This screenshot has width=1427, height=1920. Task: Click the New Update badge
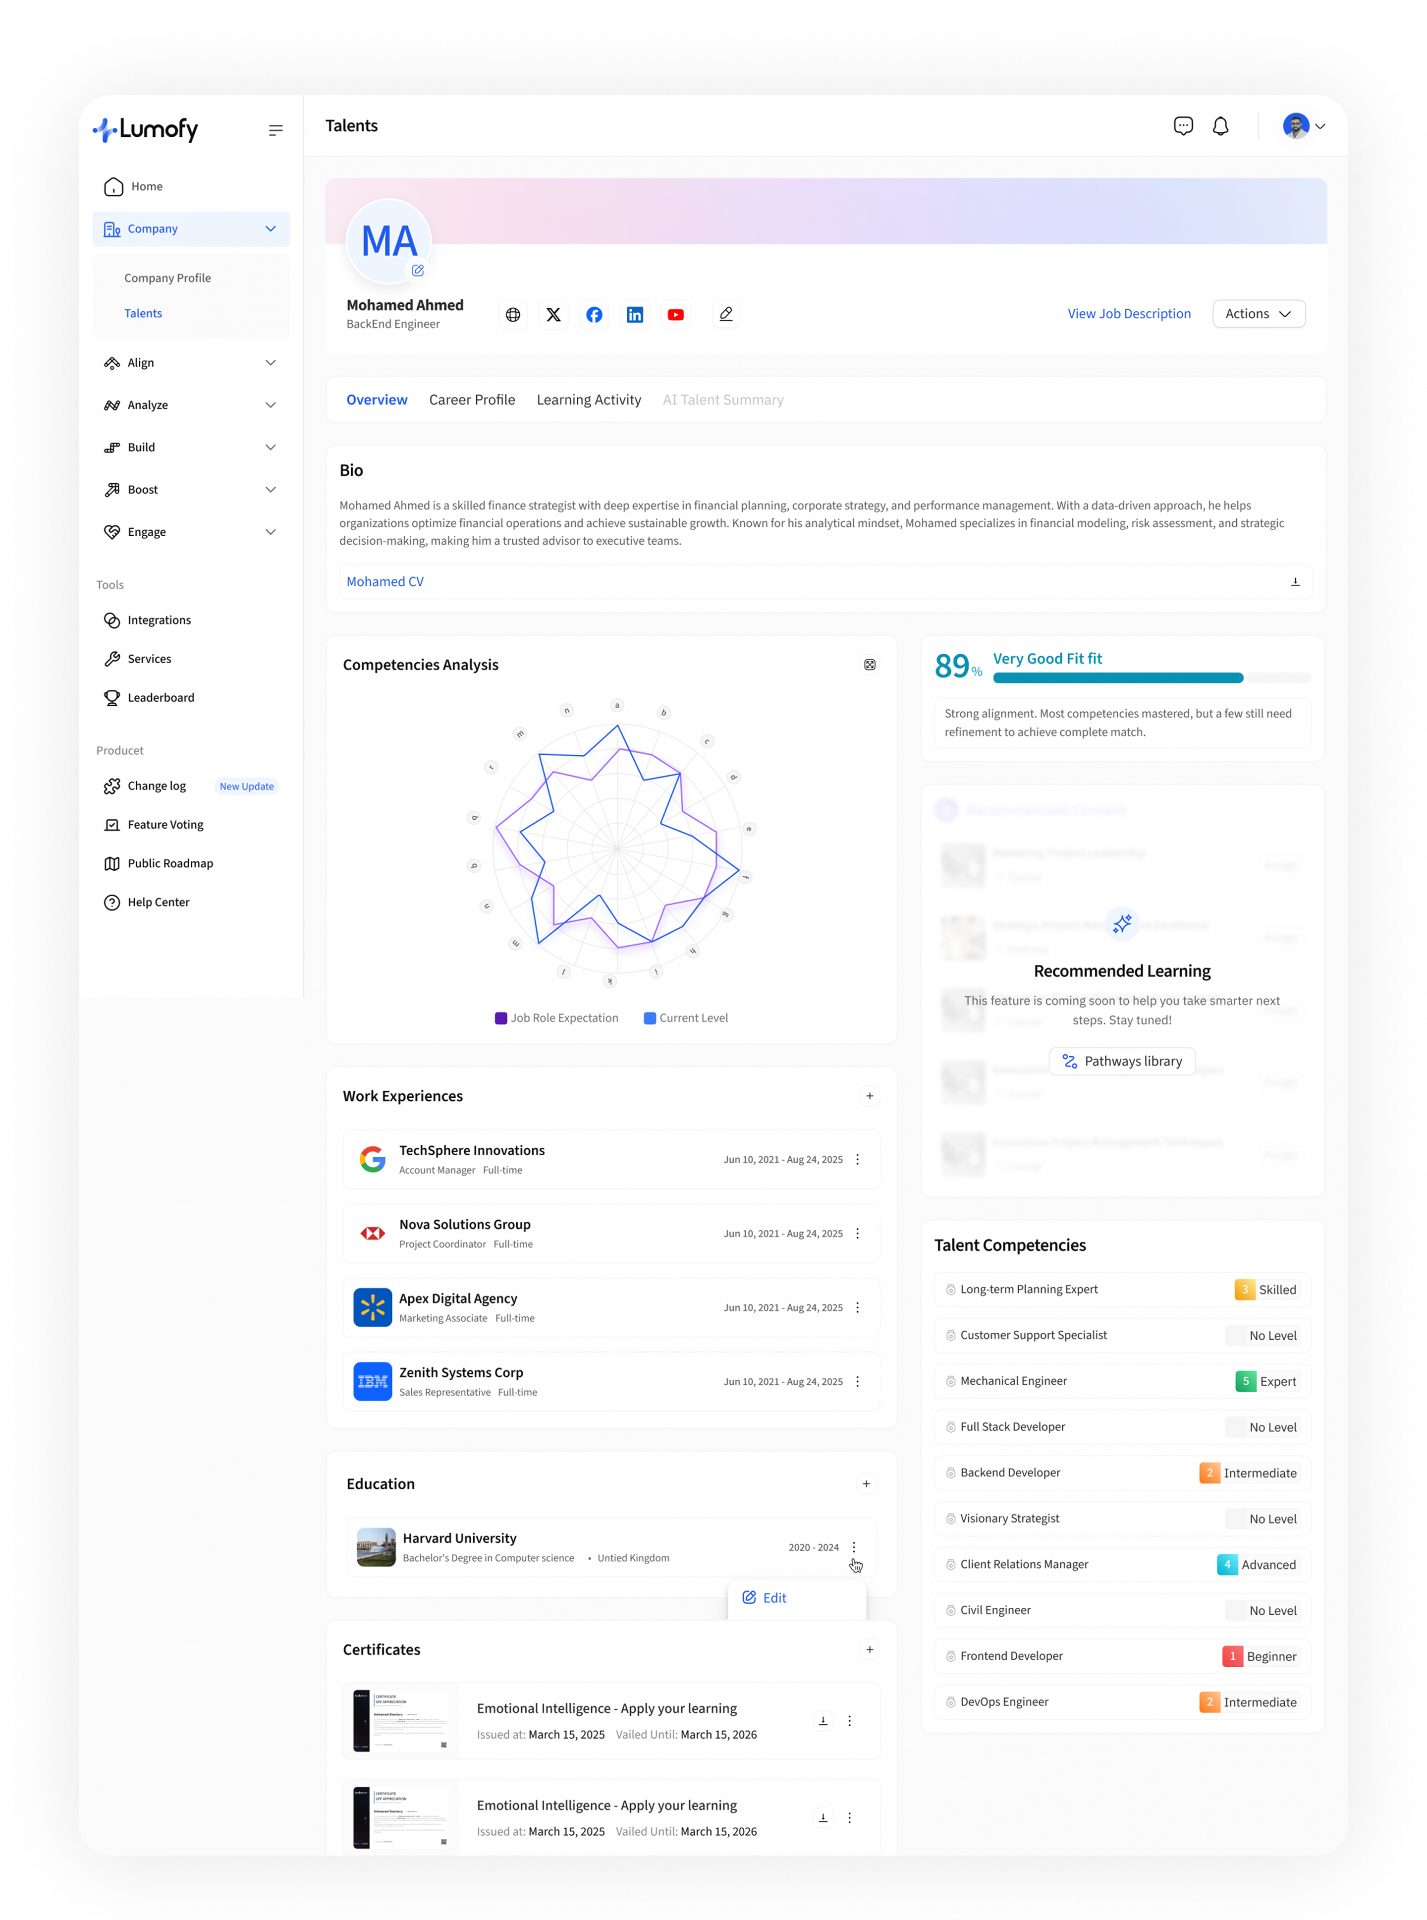[x=247, y=786]
